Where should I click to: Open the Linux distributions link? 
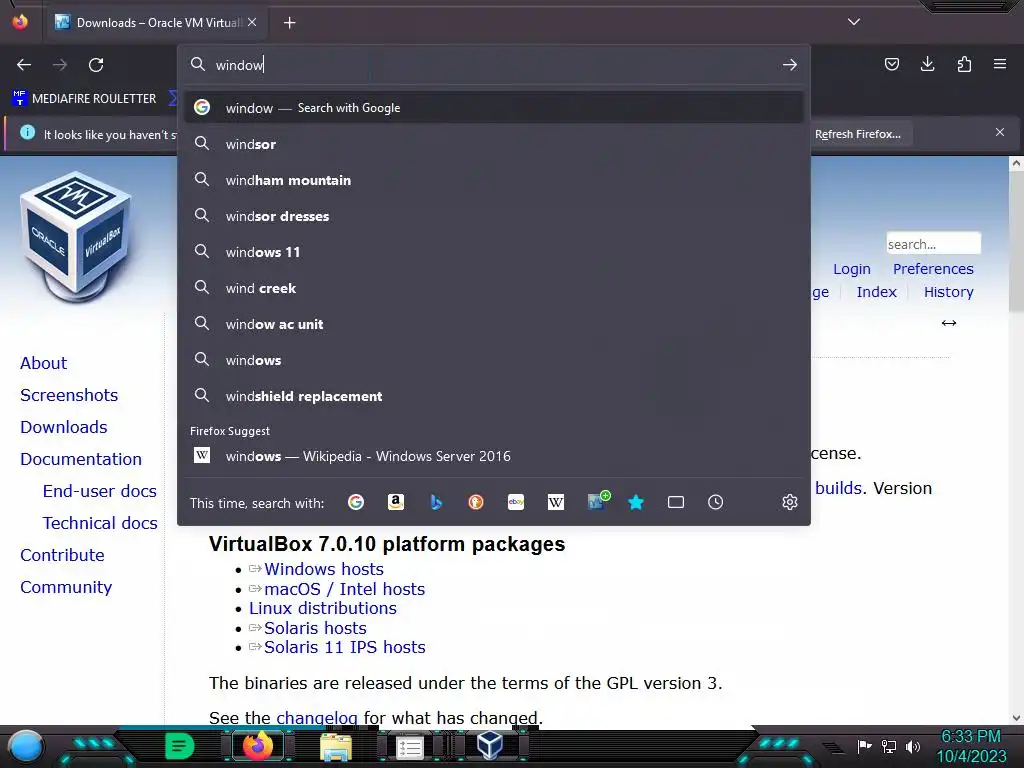(323, 608)
